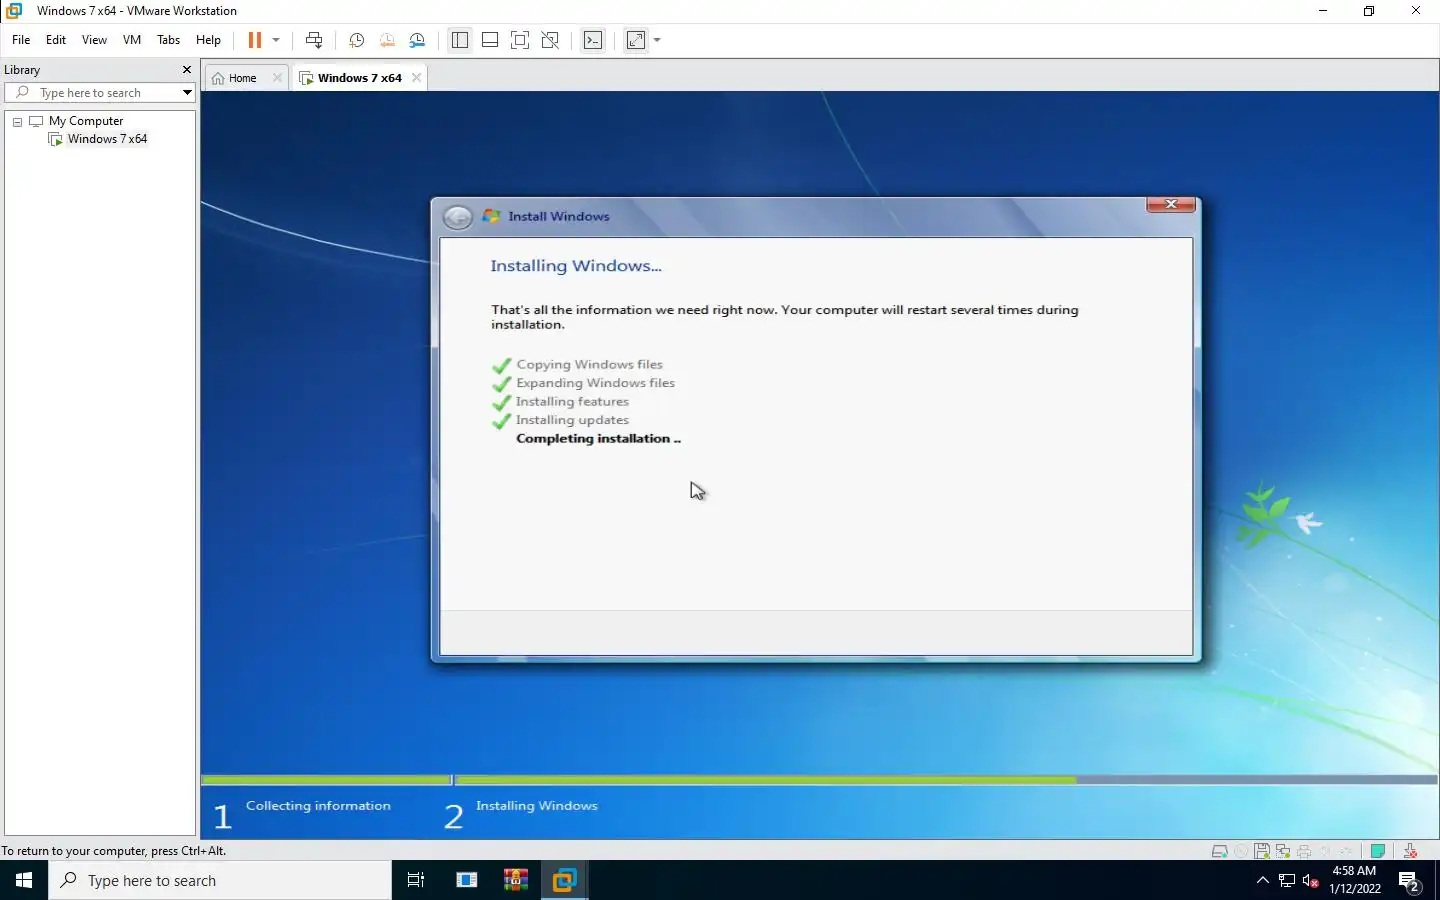Image resolution: width=1440 pixels, height=900 pixels.
Task: Click the network adapter device status icon
Action: 1283,851
